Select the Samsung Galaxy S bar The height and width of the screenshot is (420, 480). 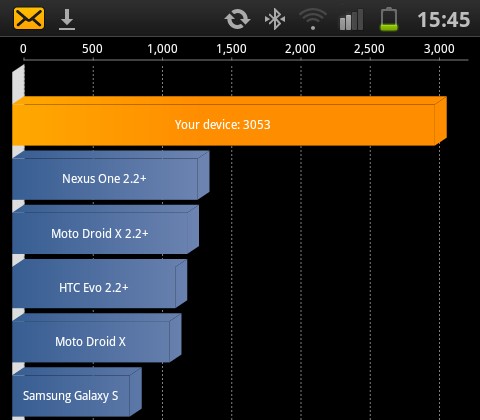point(77,392)
